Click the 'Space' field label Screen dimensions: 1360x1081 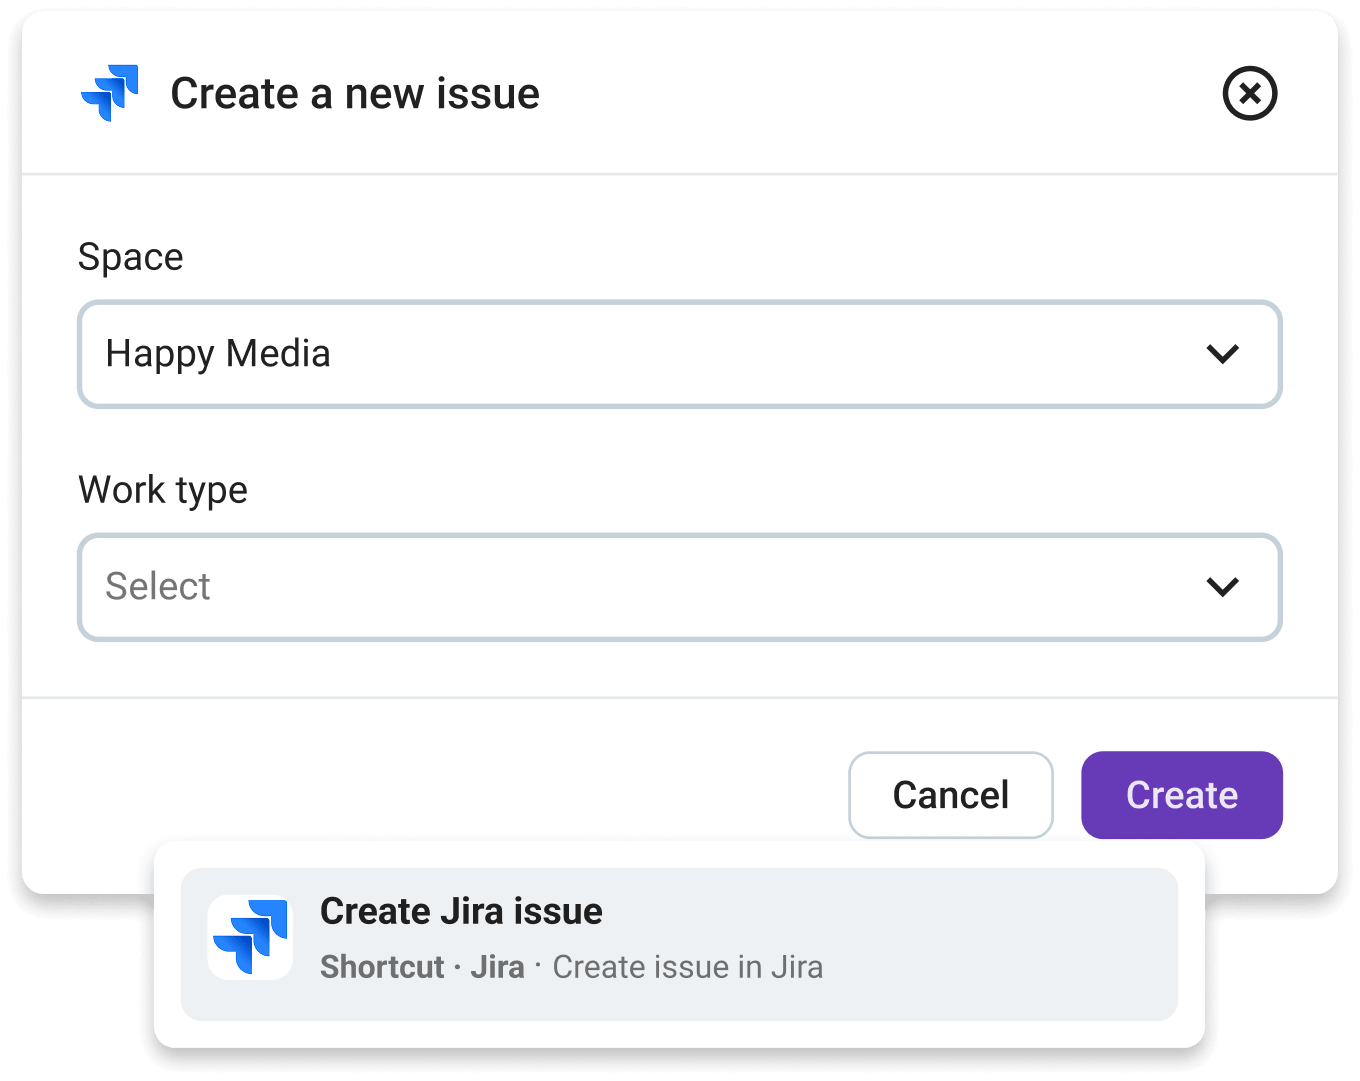tap(131, 258)
